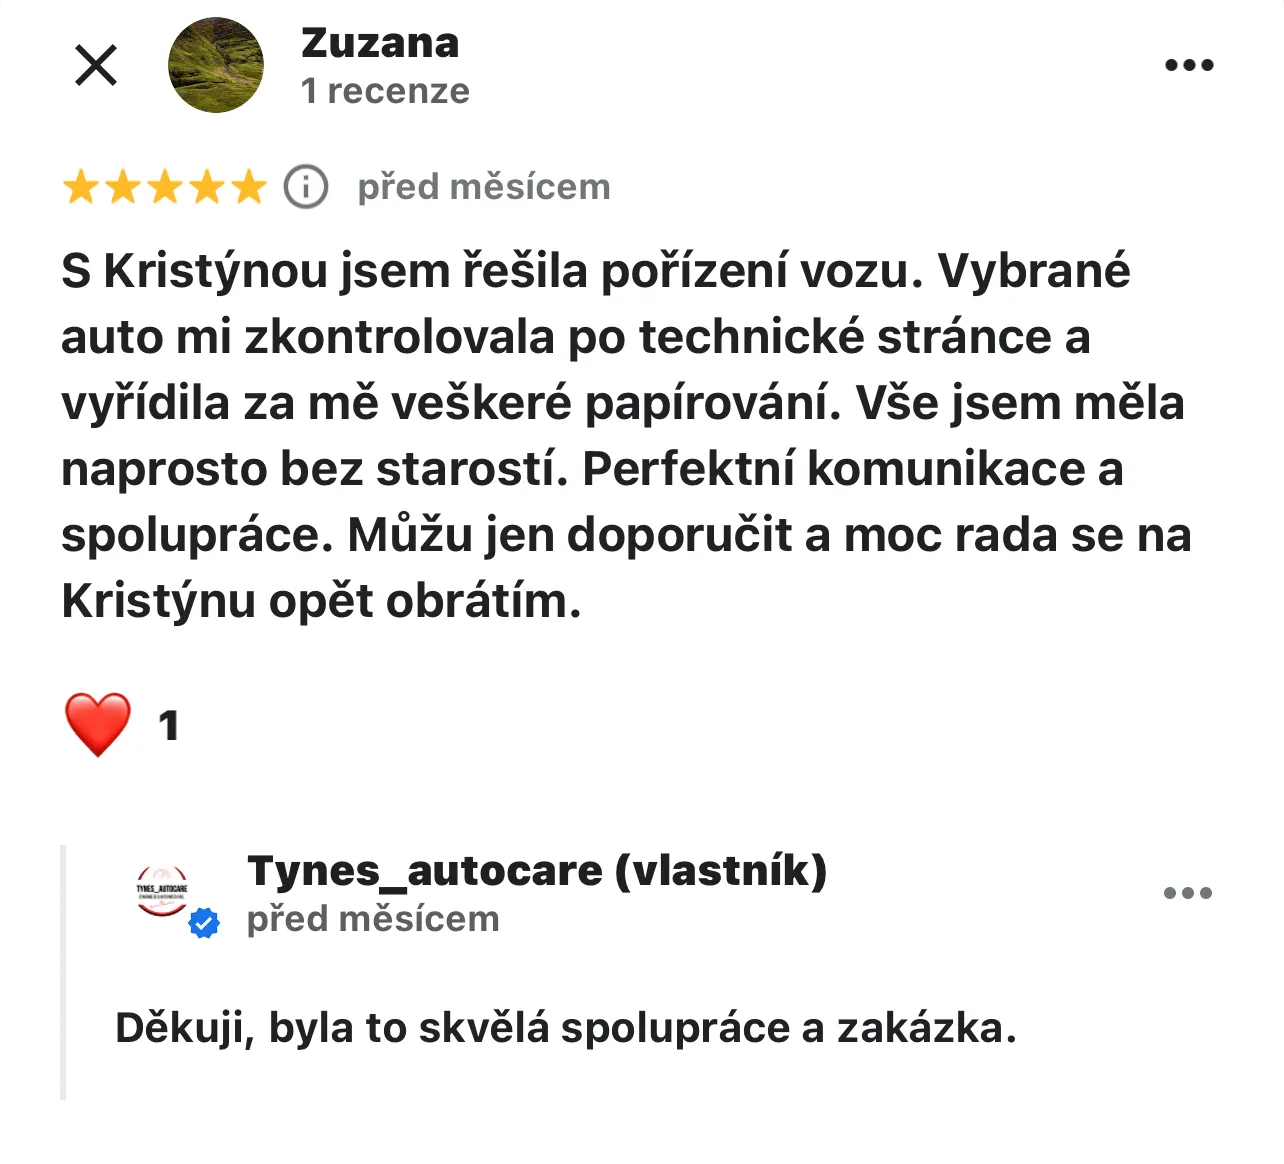The height and width of the screenshot is (1164, 1284).
Task: Click the fifth rating star
Action: pos(249,187)
